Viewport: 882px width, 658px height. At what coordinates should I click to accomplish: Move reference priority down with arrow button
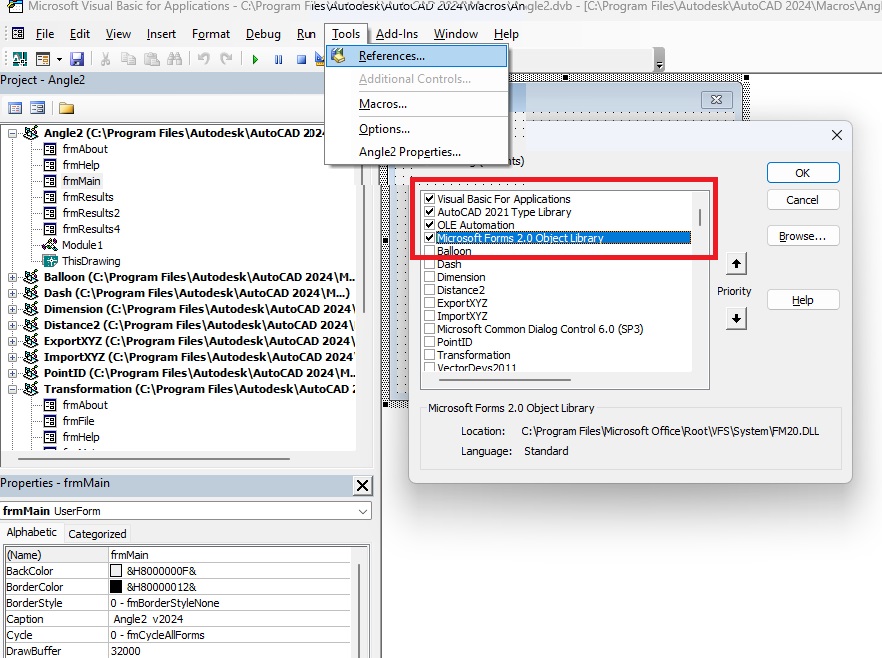click(x=736, y=318)
